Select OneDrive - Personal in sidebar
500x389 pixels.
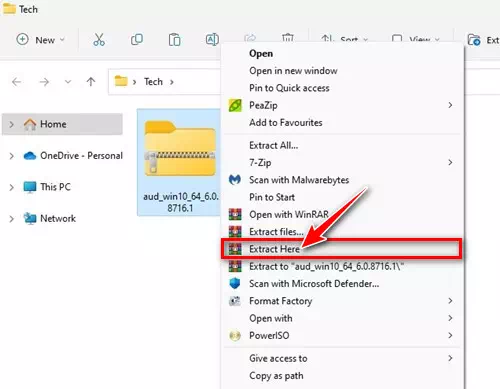click(73, 156)
